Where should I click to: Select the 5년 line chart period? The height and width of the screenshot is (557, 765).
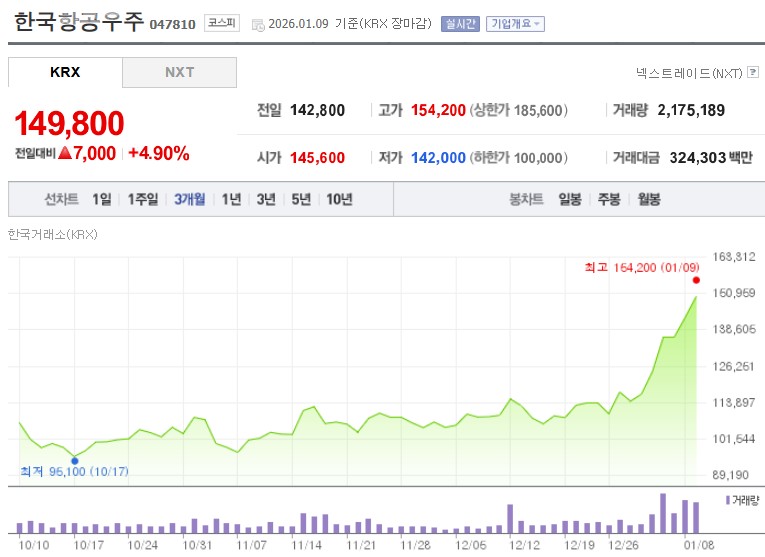[301, 199]
